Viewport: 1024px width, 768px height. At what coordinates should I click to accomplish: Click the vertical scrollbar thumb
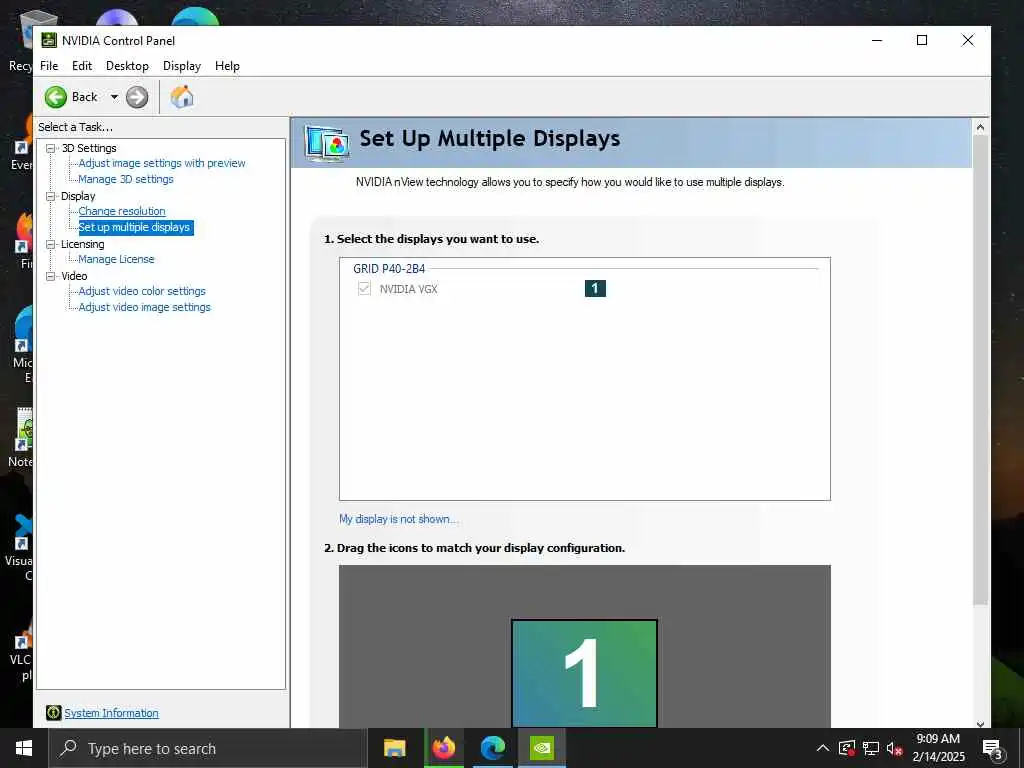980,370
